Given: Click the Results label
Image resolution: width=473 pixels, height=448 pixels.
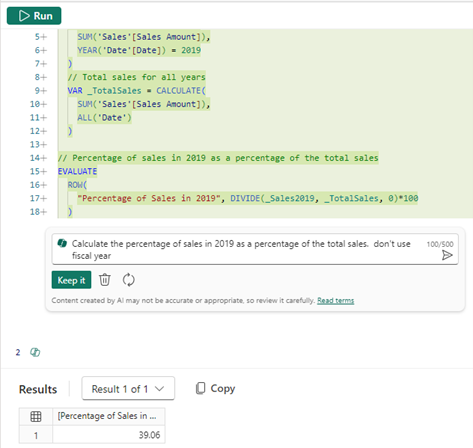Looking at the screenshot, I should (x=38, y=389).
